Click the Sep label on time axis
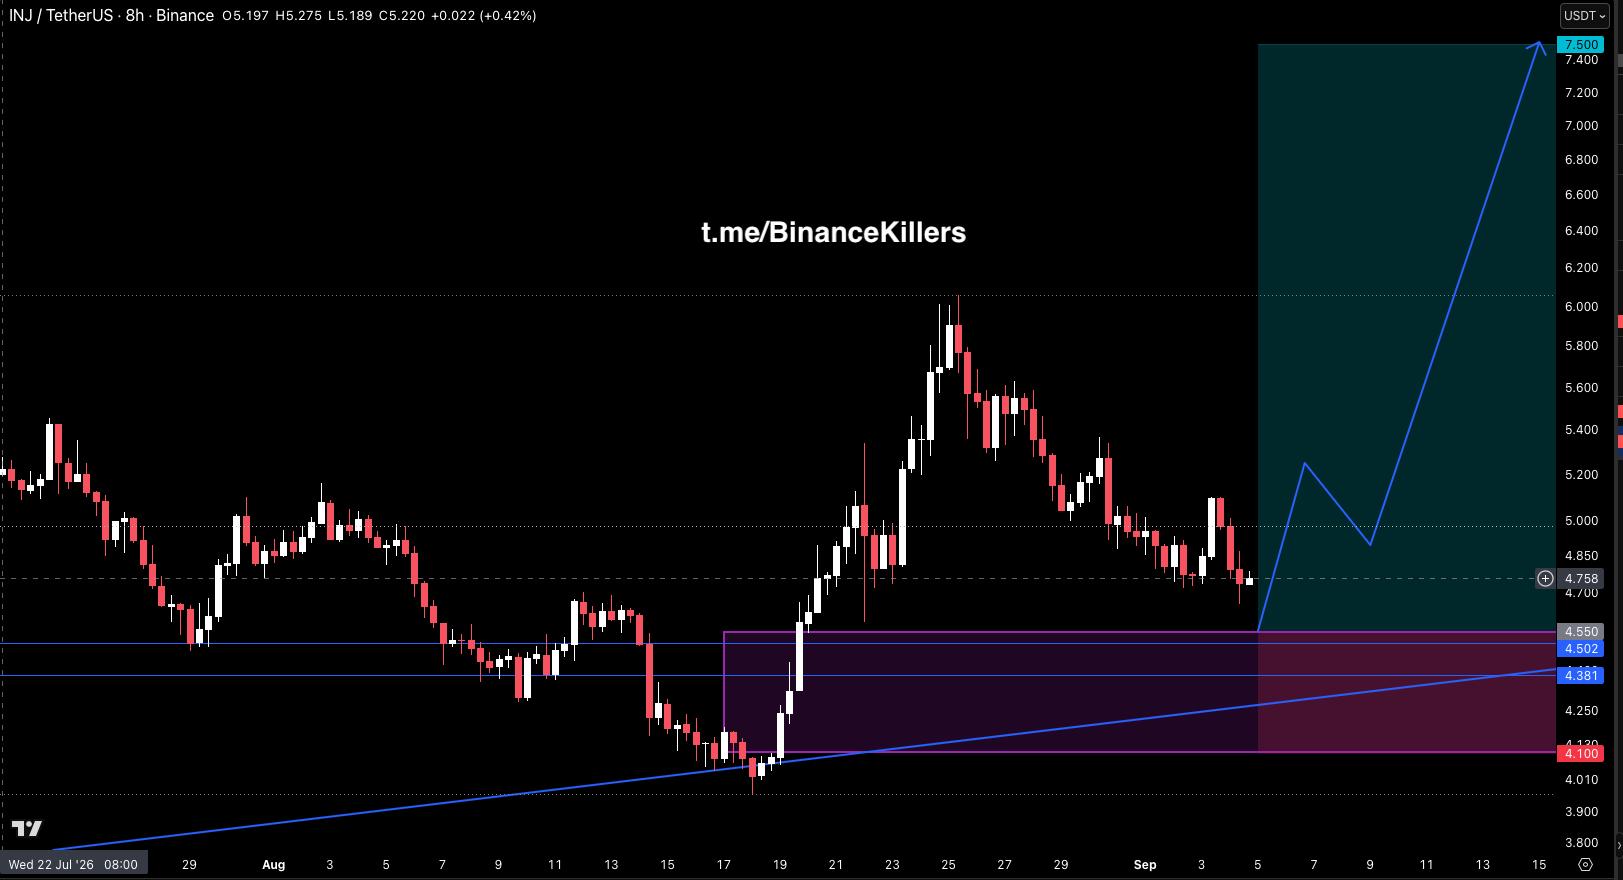Image resolution: width=1623 pixels, height=880 pixels. (x=1145, y=864)
